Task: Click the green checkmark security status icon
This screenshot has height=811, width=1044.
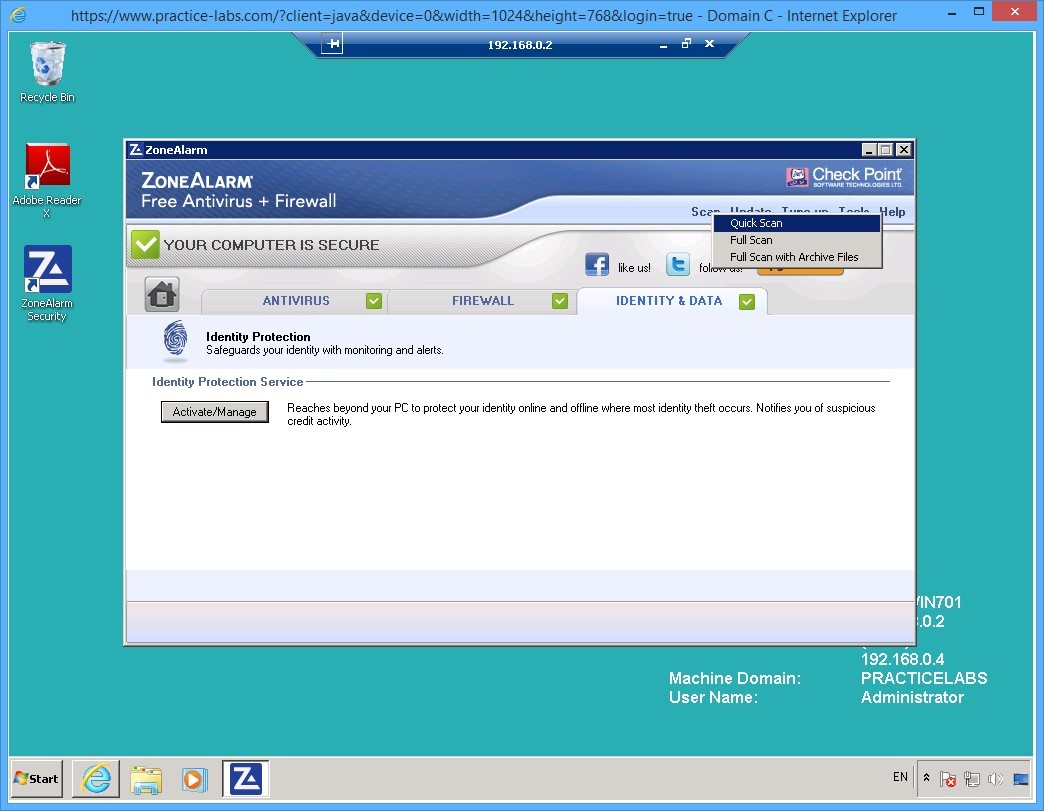Action: click(144, 242)
